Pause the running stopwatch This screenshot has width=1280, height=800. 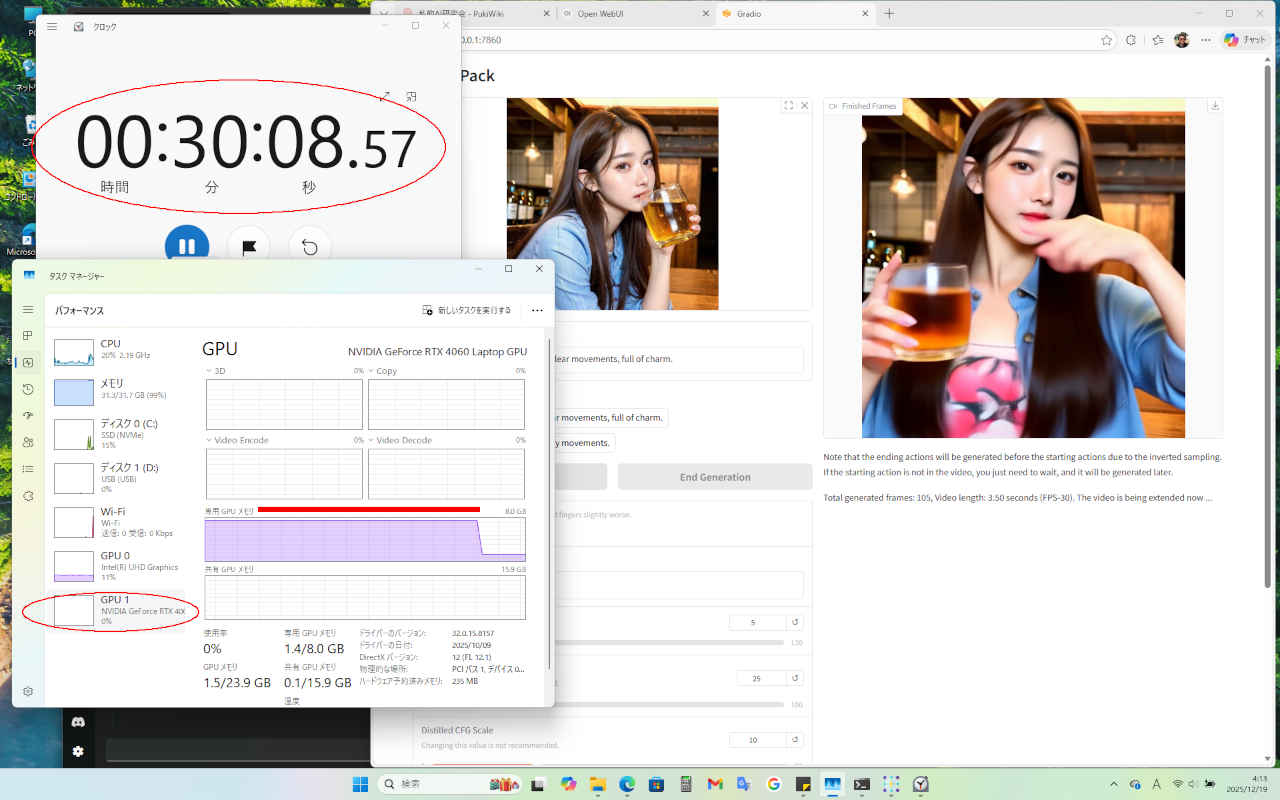[187, 246]
